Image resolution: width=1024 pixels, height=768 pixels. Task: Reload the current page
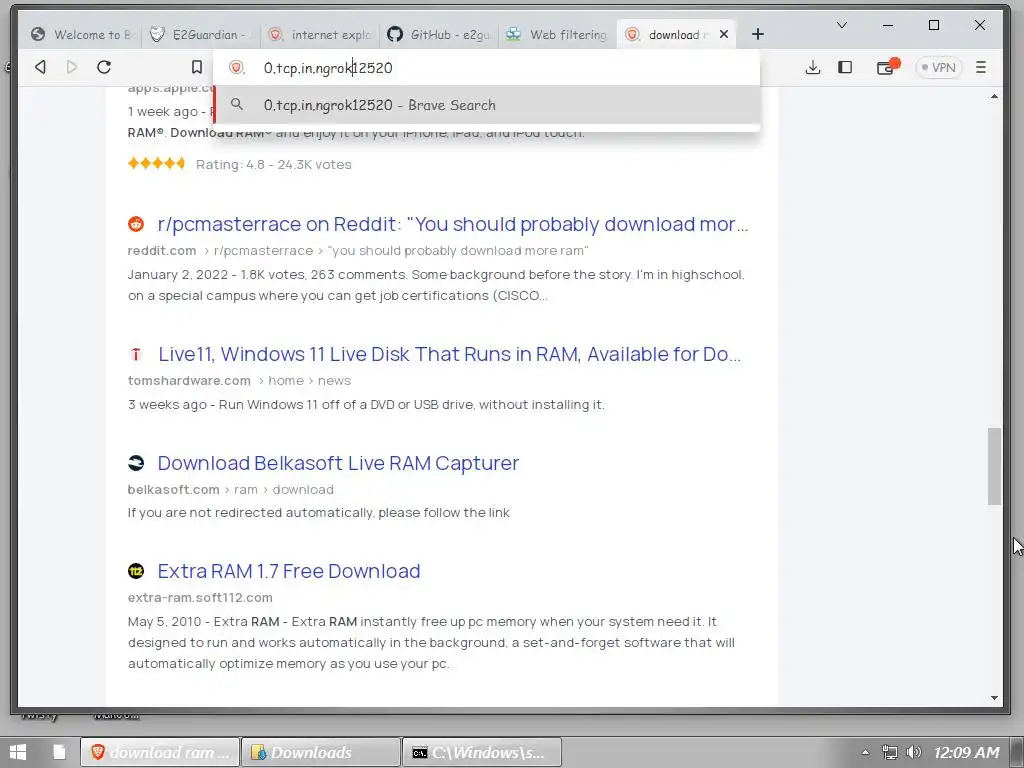(104, 67)
